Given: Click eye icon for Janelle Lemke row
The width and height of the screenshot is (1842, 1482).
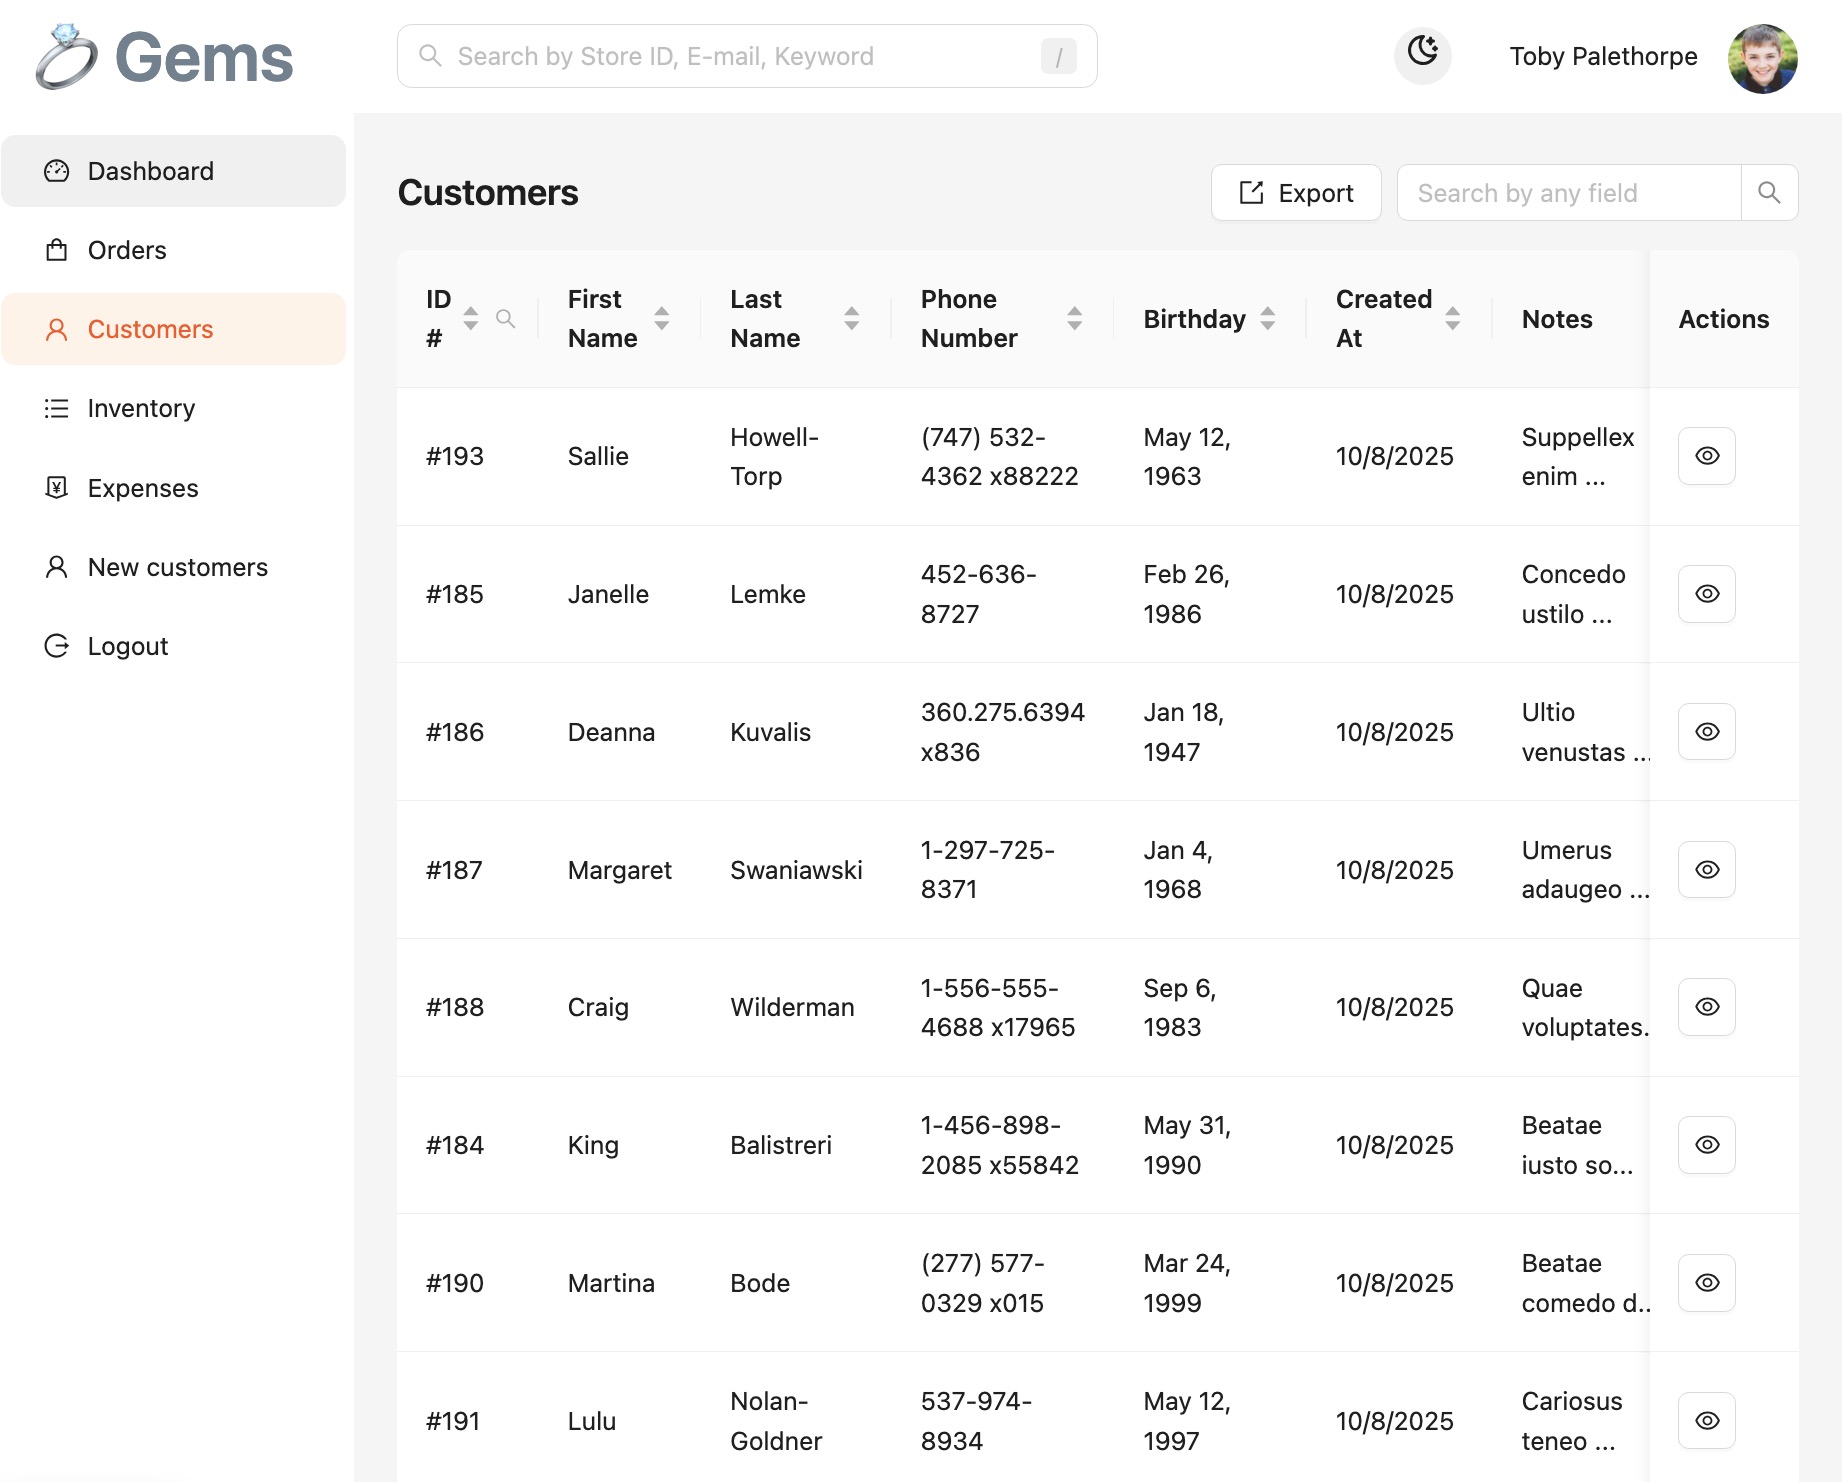Looking at the screenshot, I should point(1706,594).
